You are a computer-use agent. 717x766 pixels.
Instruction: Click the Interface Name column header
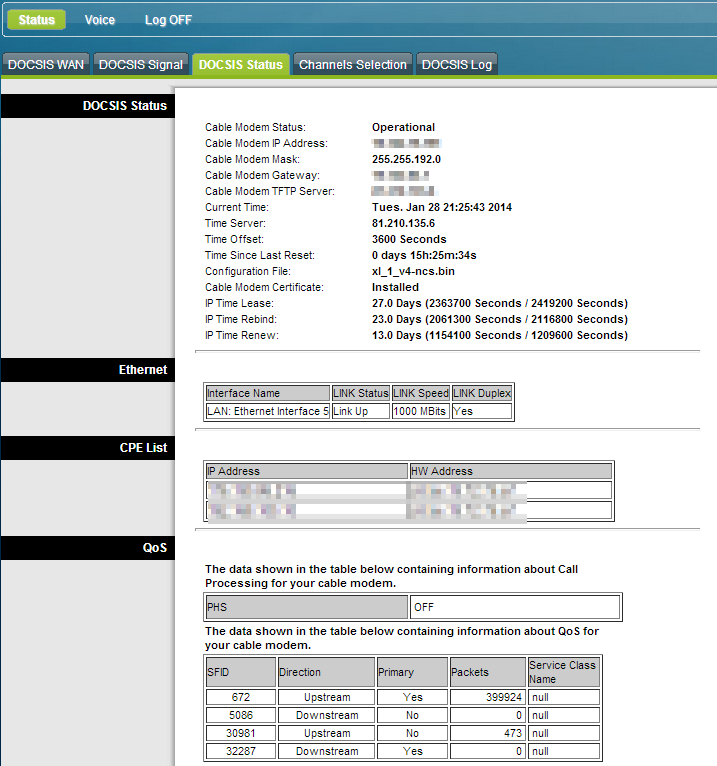(x=267, y=394)
